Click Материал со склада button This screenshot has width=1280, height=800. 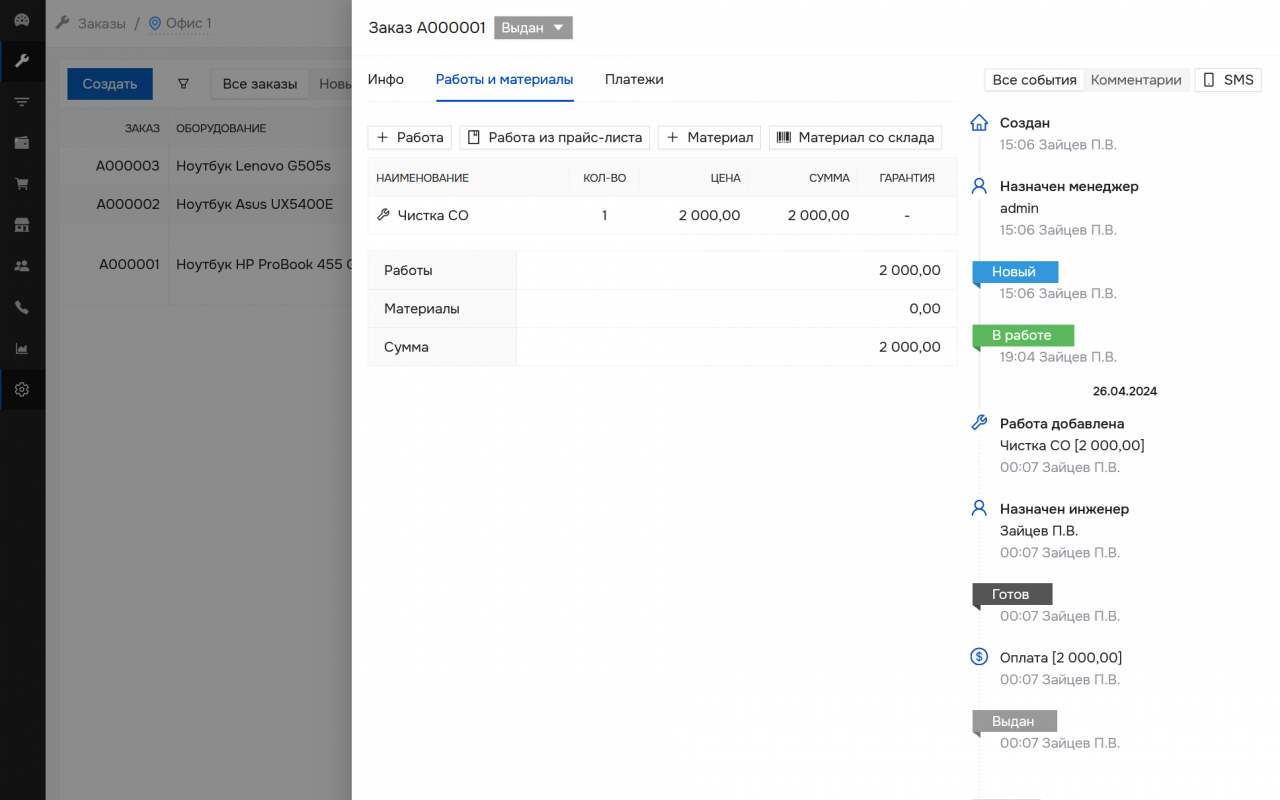(856, 137)
